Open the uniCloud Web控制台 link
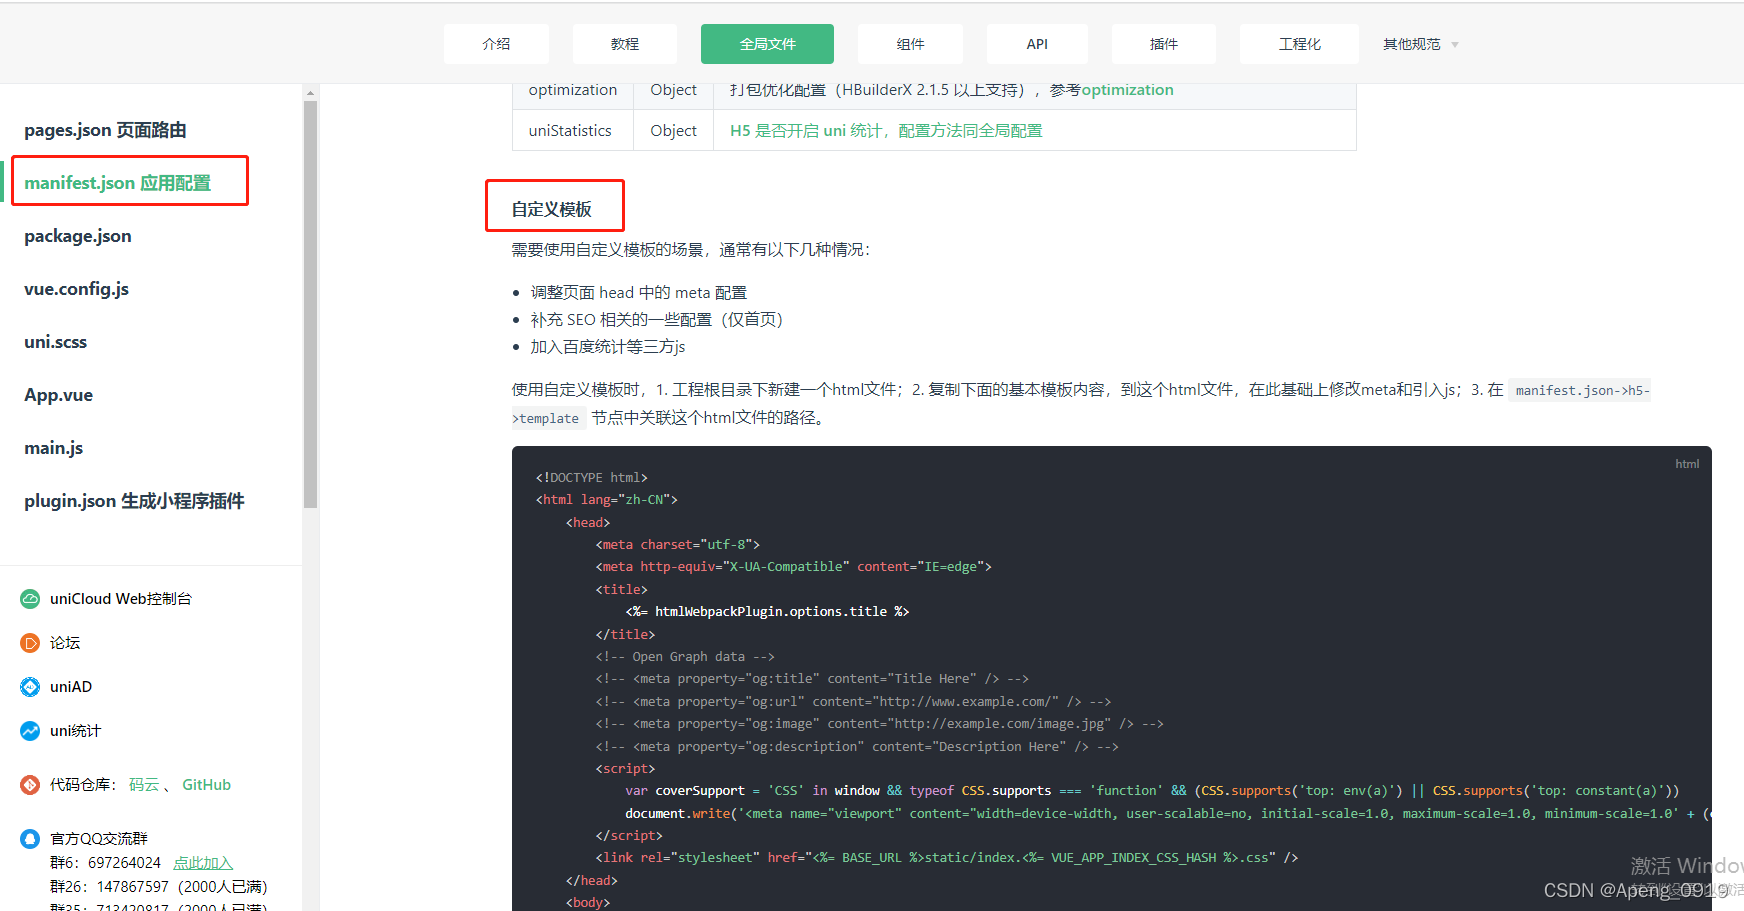The width and height of the screenshot is (1744, 911). click(x=121, y=599)
